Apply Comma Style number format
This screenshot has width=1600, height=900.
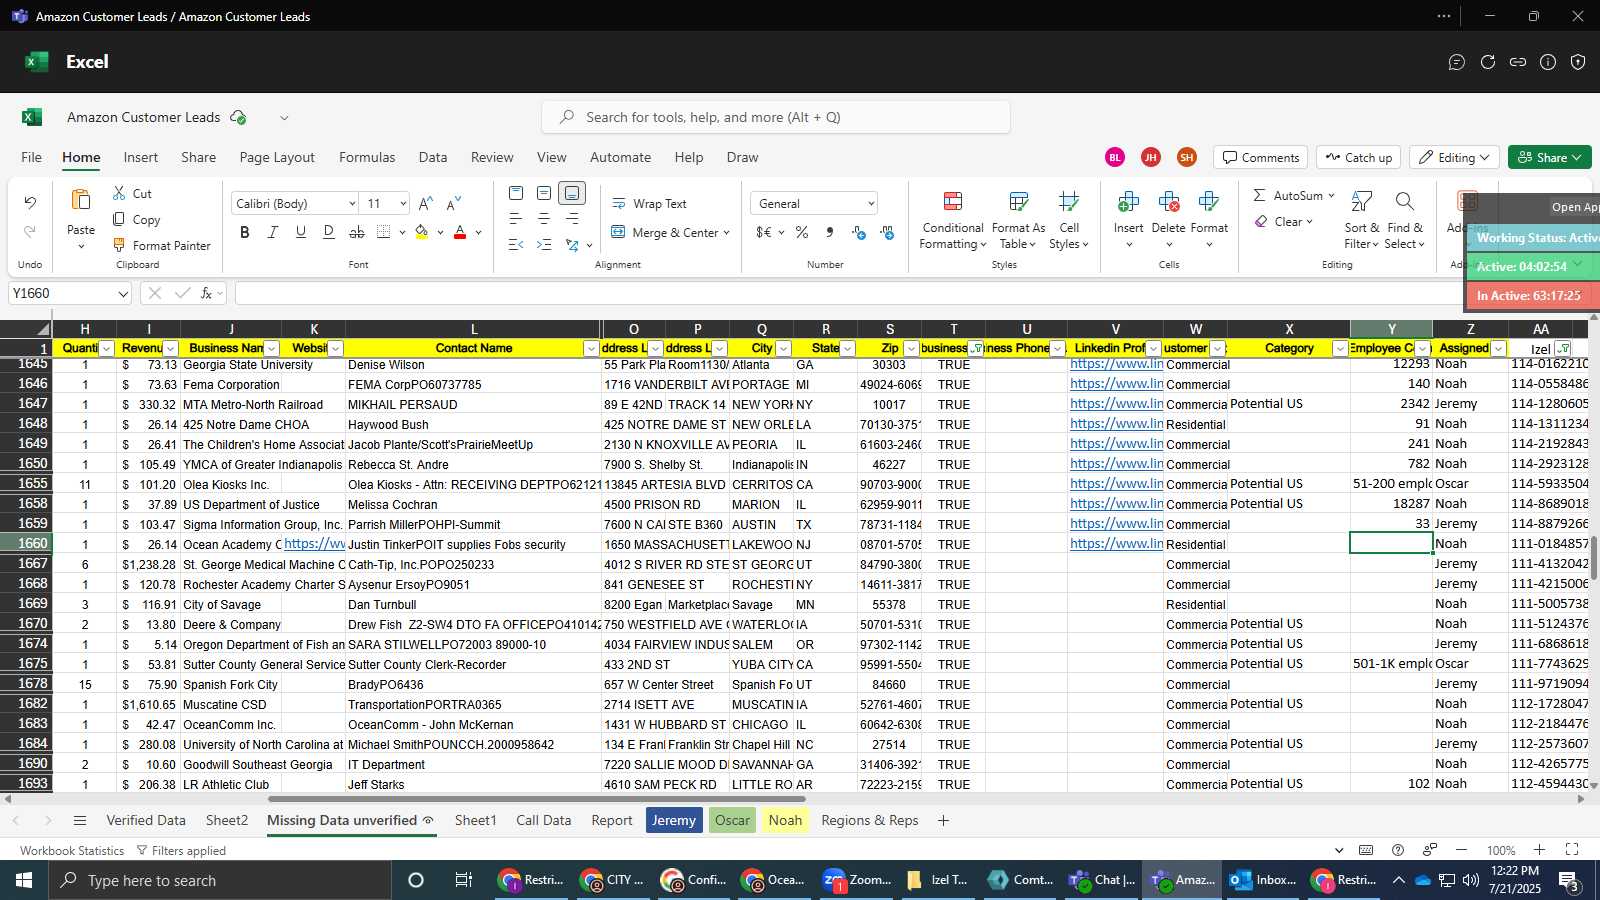[x=830, y=232]
